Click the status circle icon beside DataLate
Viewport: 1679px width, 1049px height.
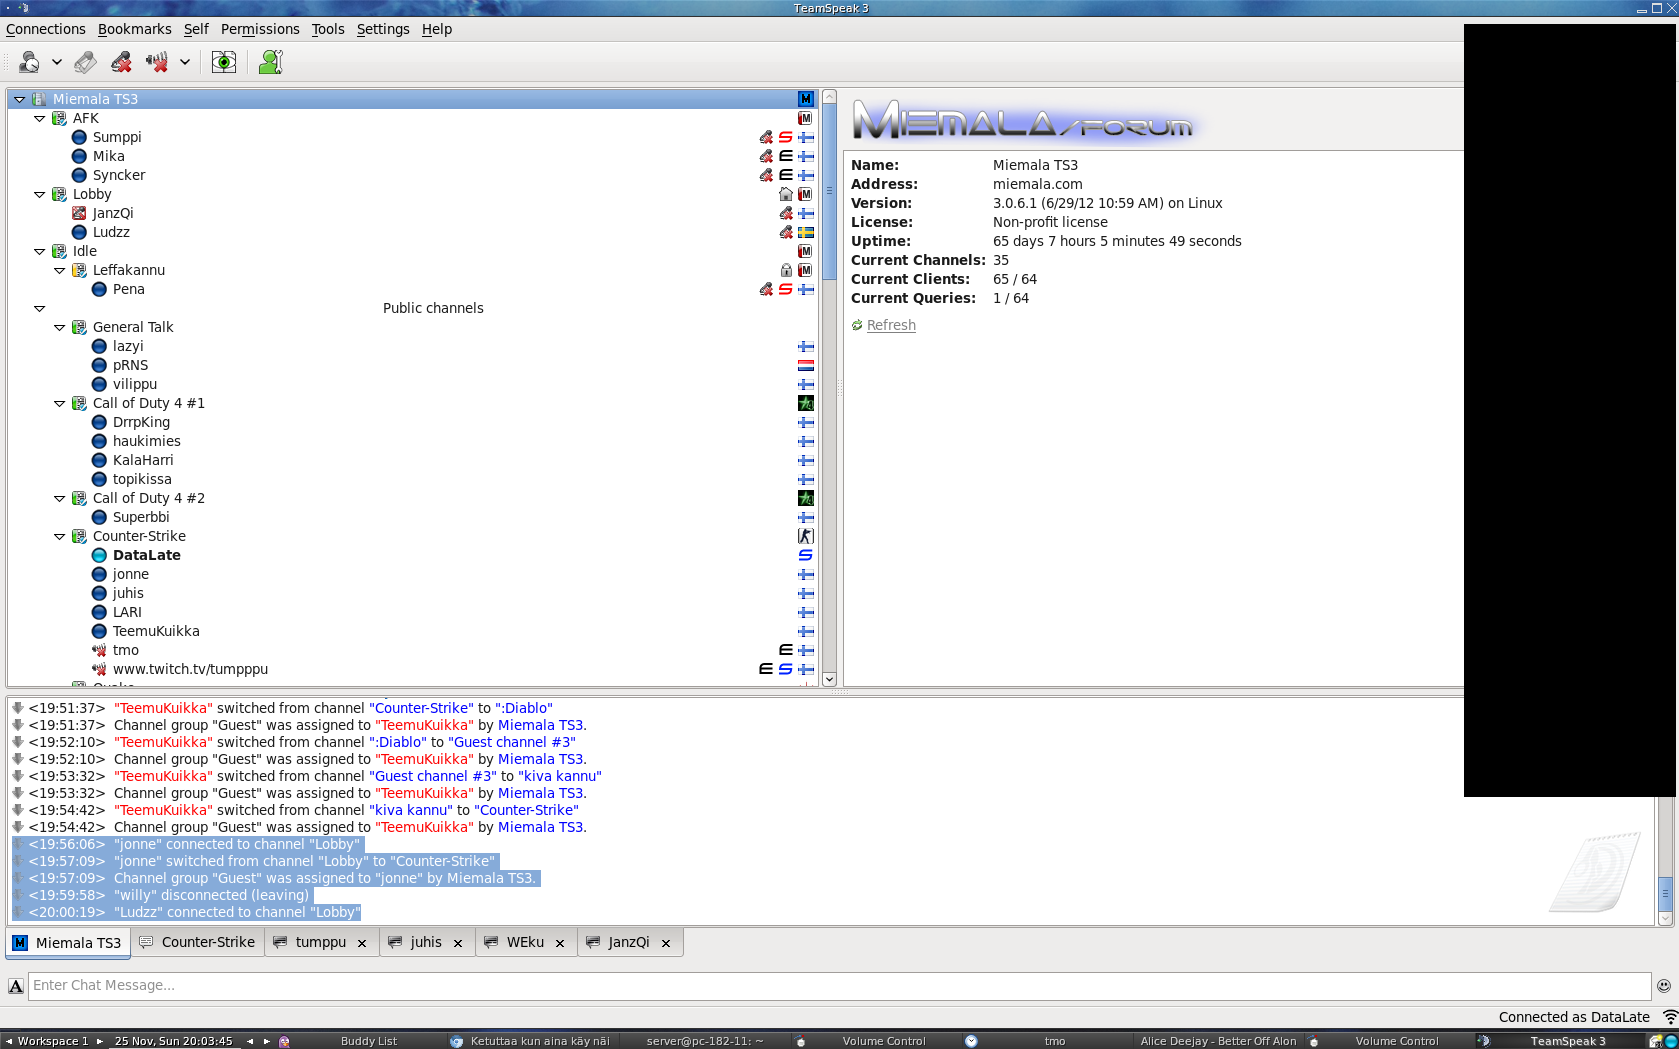[99, 555]
